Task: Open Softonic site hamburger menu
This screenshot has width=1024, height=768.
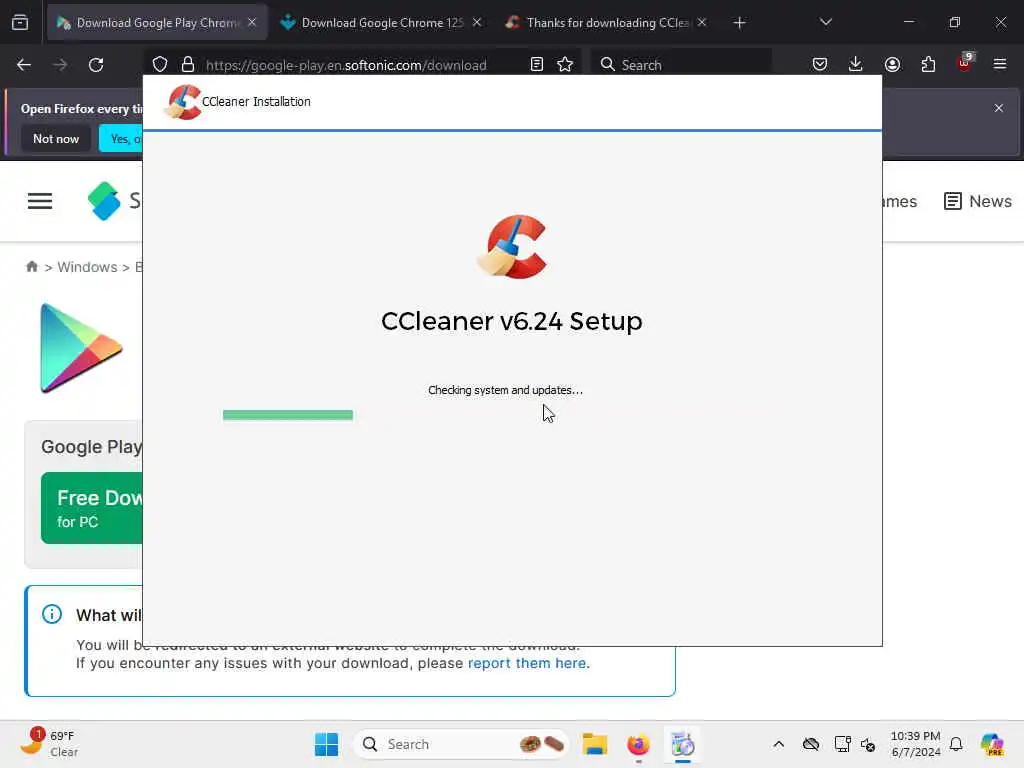Action: pos(40,201)
